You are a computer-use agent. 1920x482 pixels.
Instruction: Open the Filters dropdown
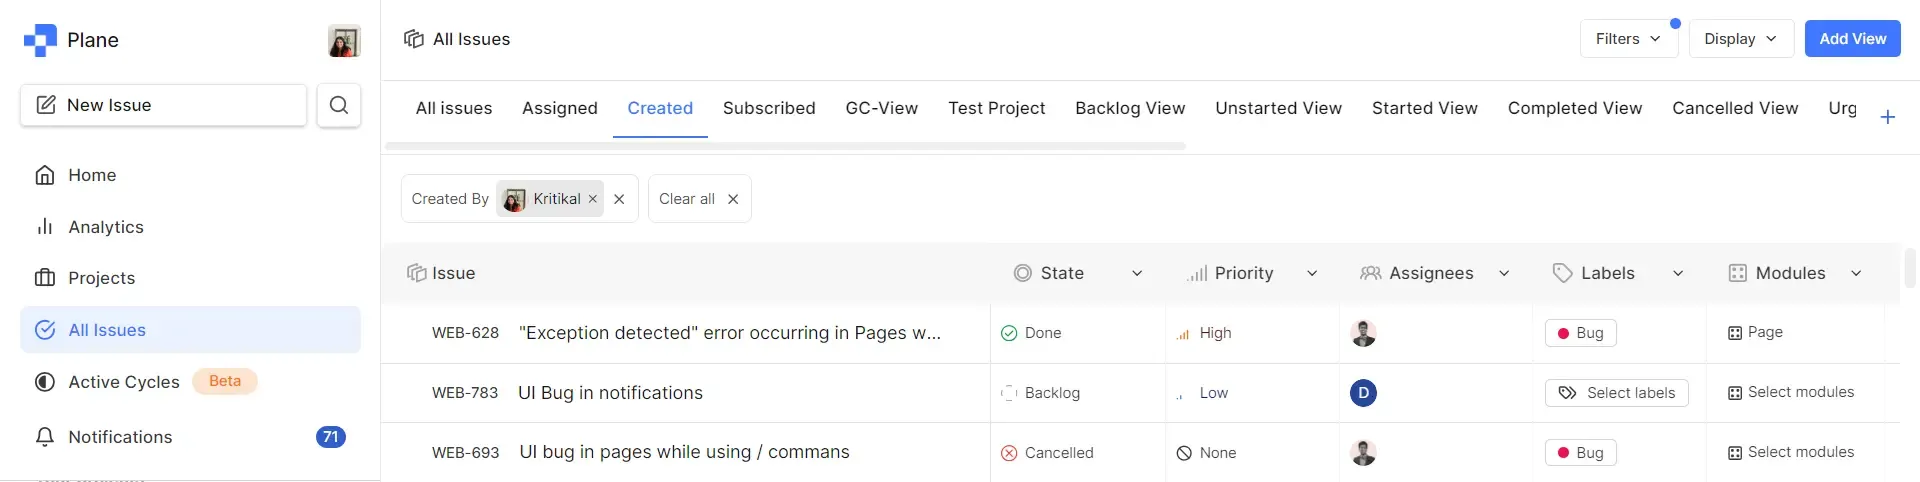coord(1628,39)
